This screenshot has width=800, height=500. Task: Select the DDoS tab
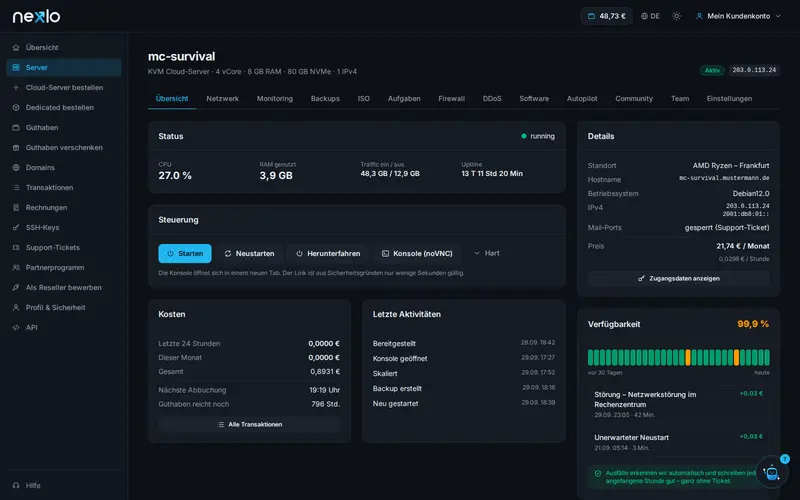(x=492, y=98)
